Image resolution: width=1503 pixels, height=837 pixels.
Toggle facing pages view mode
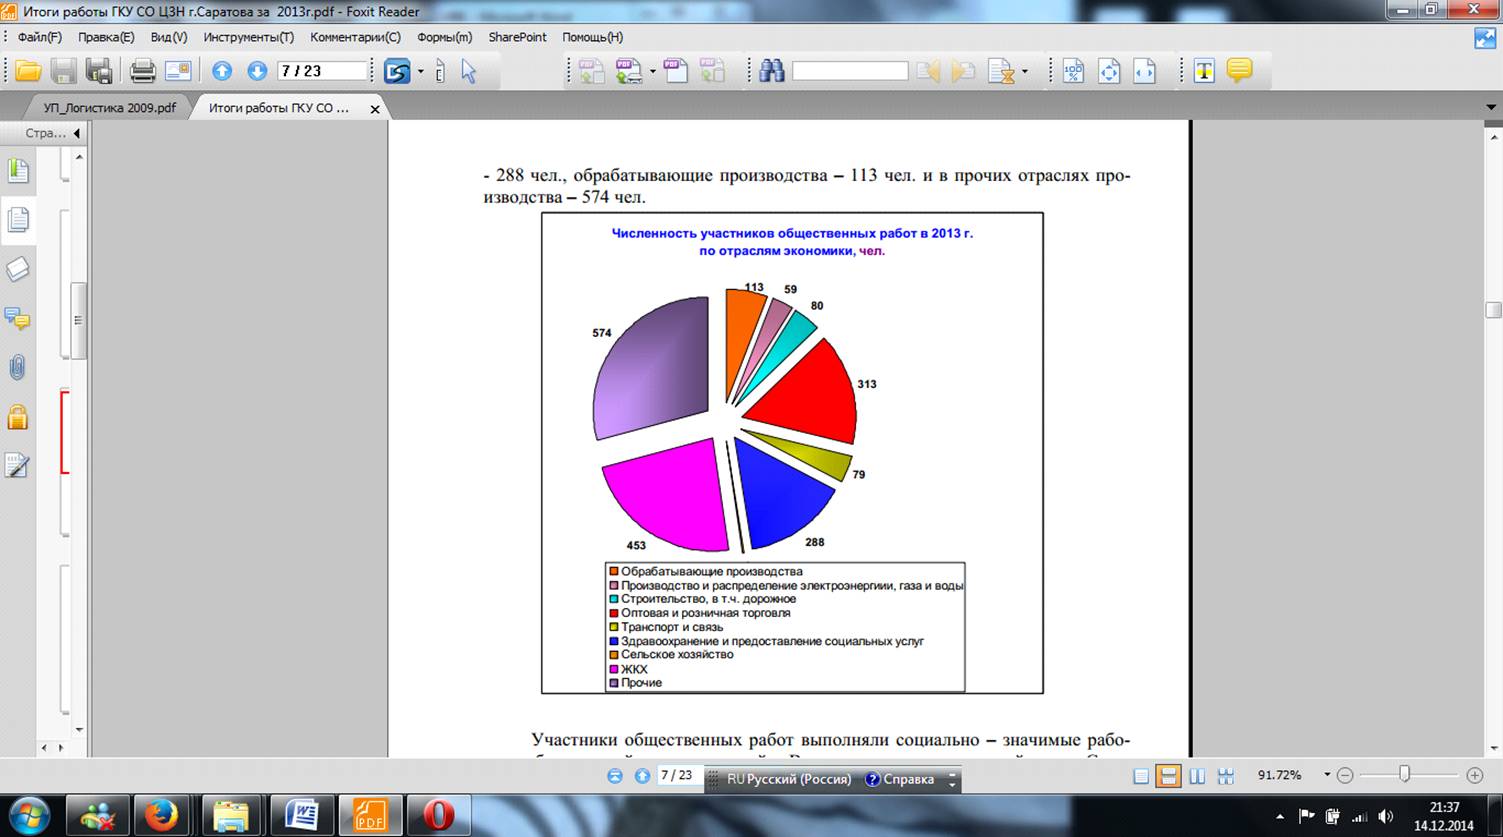(1197, 776)
